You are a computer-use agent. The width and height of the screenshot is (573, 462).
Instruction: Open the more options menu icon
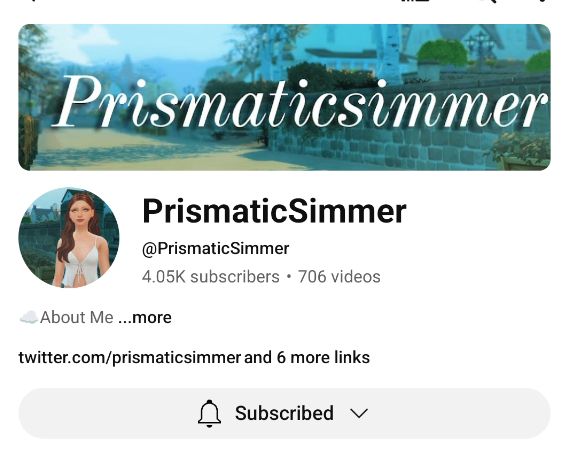[x=544, y=1]
